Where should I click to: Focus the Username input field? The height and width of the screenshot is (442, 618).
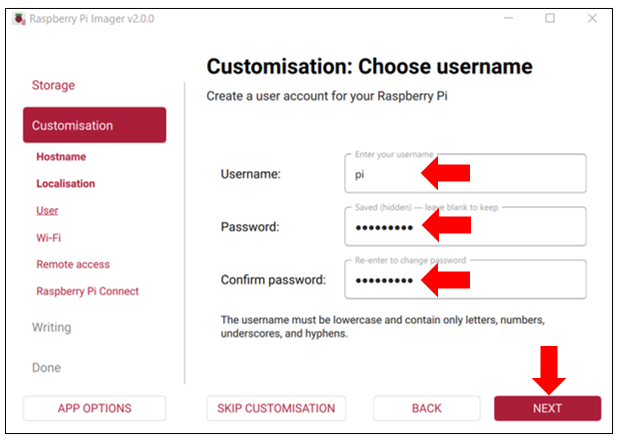465,173
